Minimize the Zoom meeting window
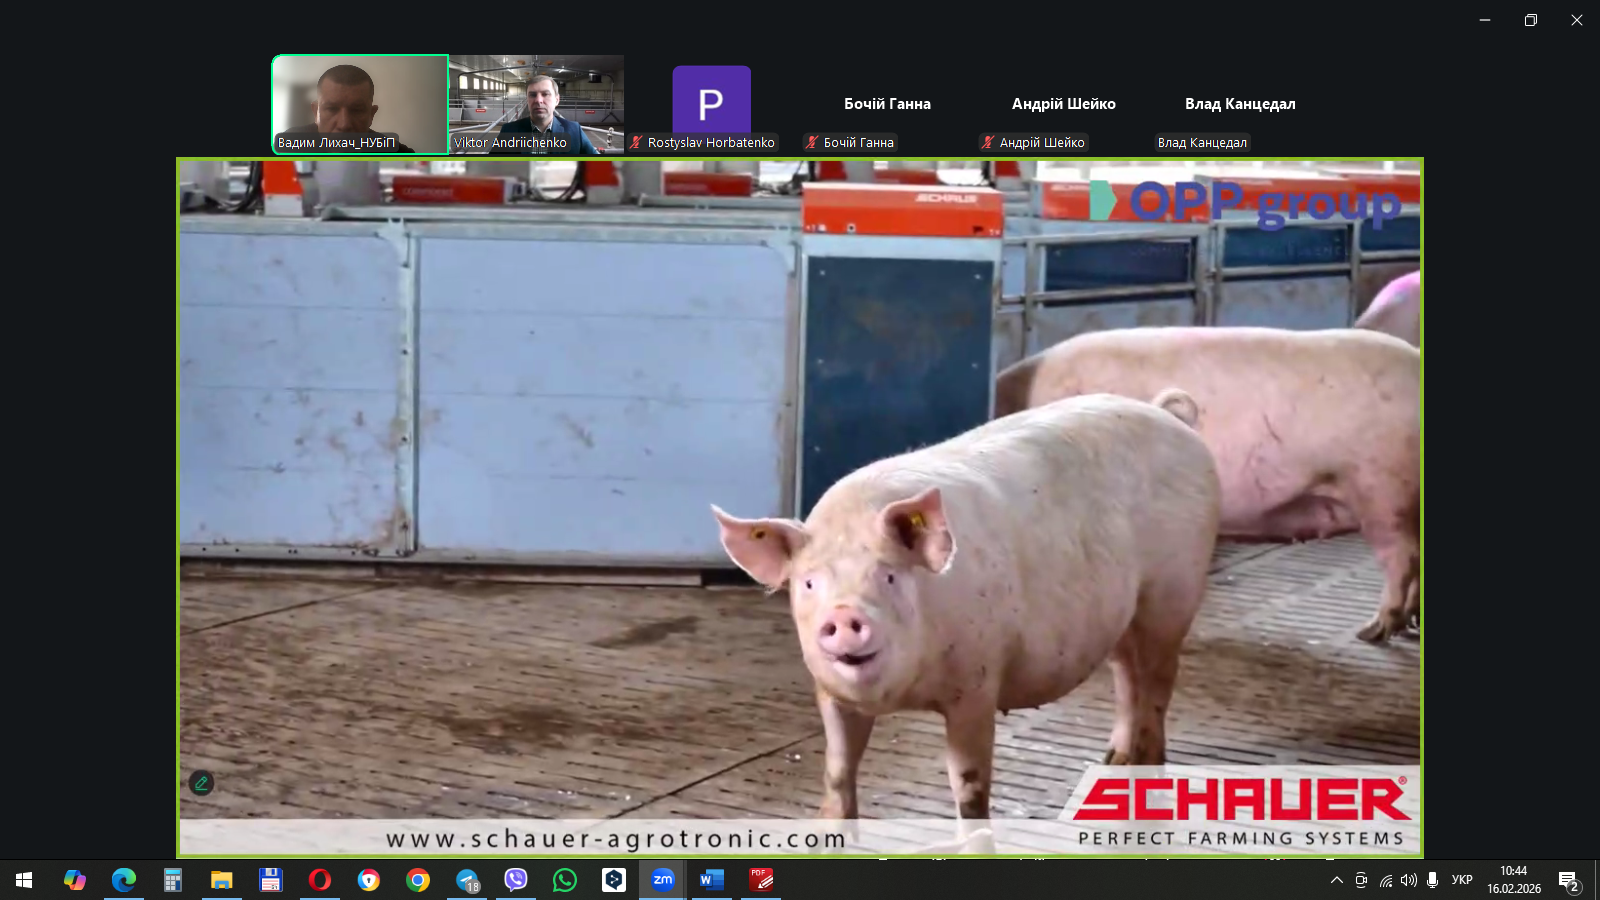This screenshot has height=900, width=1600. coord(1485,20)
